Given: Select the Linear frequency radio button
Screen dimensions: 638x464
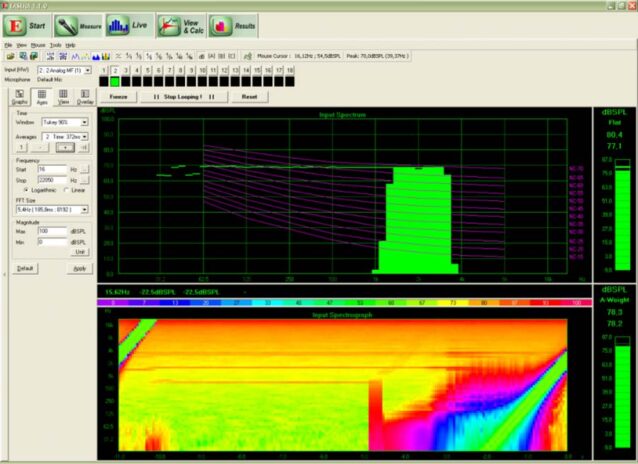Looking at the screenshot, I should 66,190.
